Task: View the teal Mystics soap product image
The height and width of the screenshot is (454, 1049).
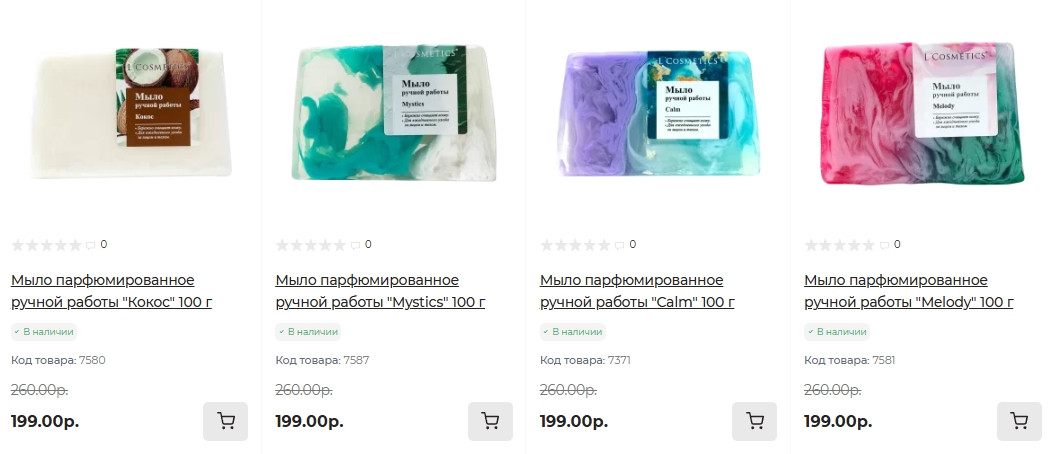Action: click(x=395, y=112)
